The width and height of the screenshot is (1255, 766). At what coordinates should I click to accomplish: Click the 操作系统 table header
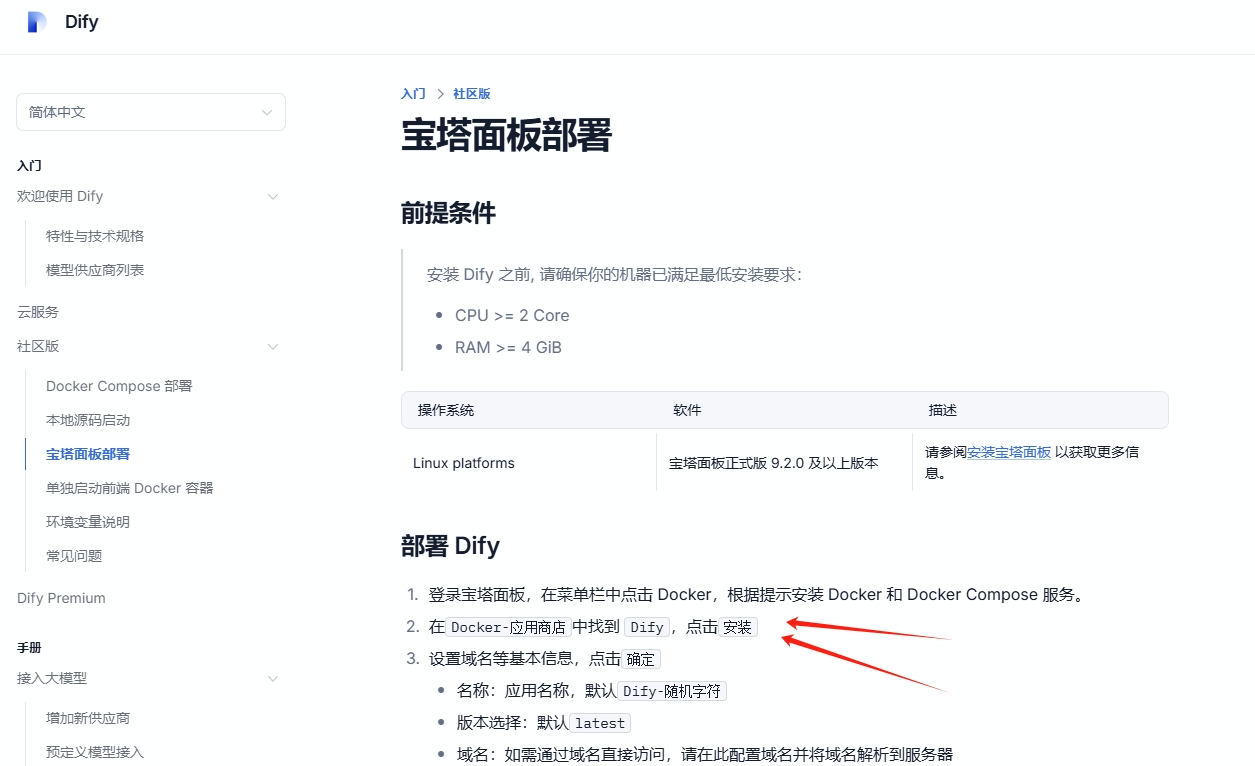(446, 410)
